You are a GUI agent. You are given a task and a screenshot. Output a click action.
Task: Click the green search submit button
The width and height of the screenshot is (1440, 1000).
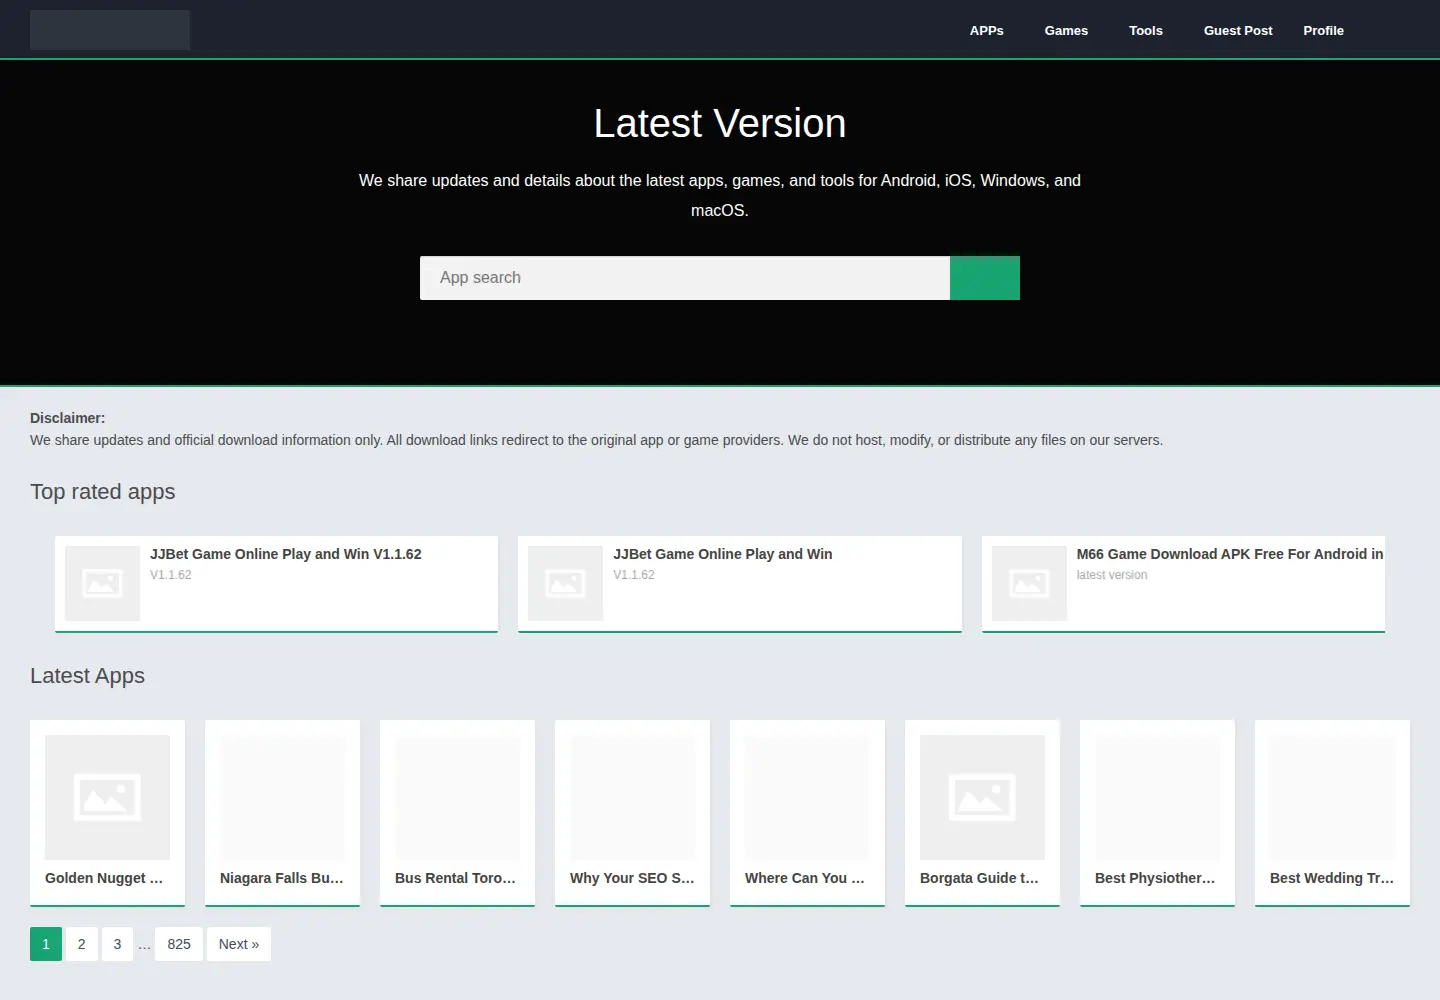pos(985,278)
